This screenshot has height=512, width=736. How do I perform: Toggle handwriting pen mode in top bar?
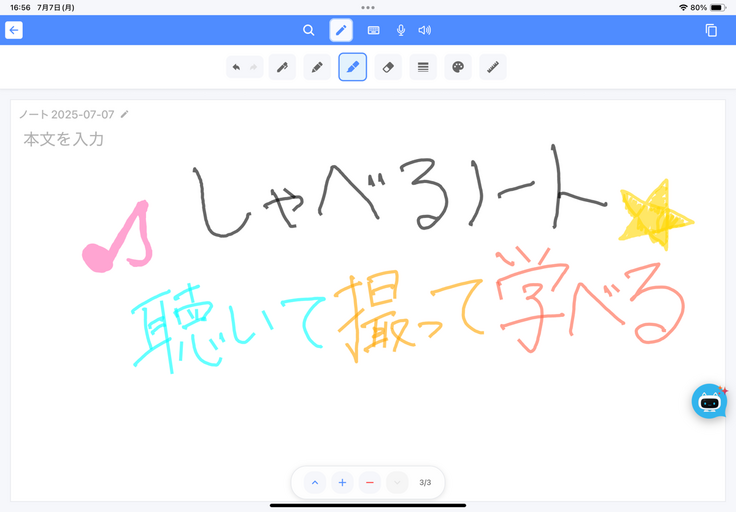[x=341, y=30]
